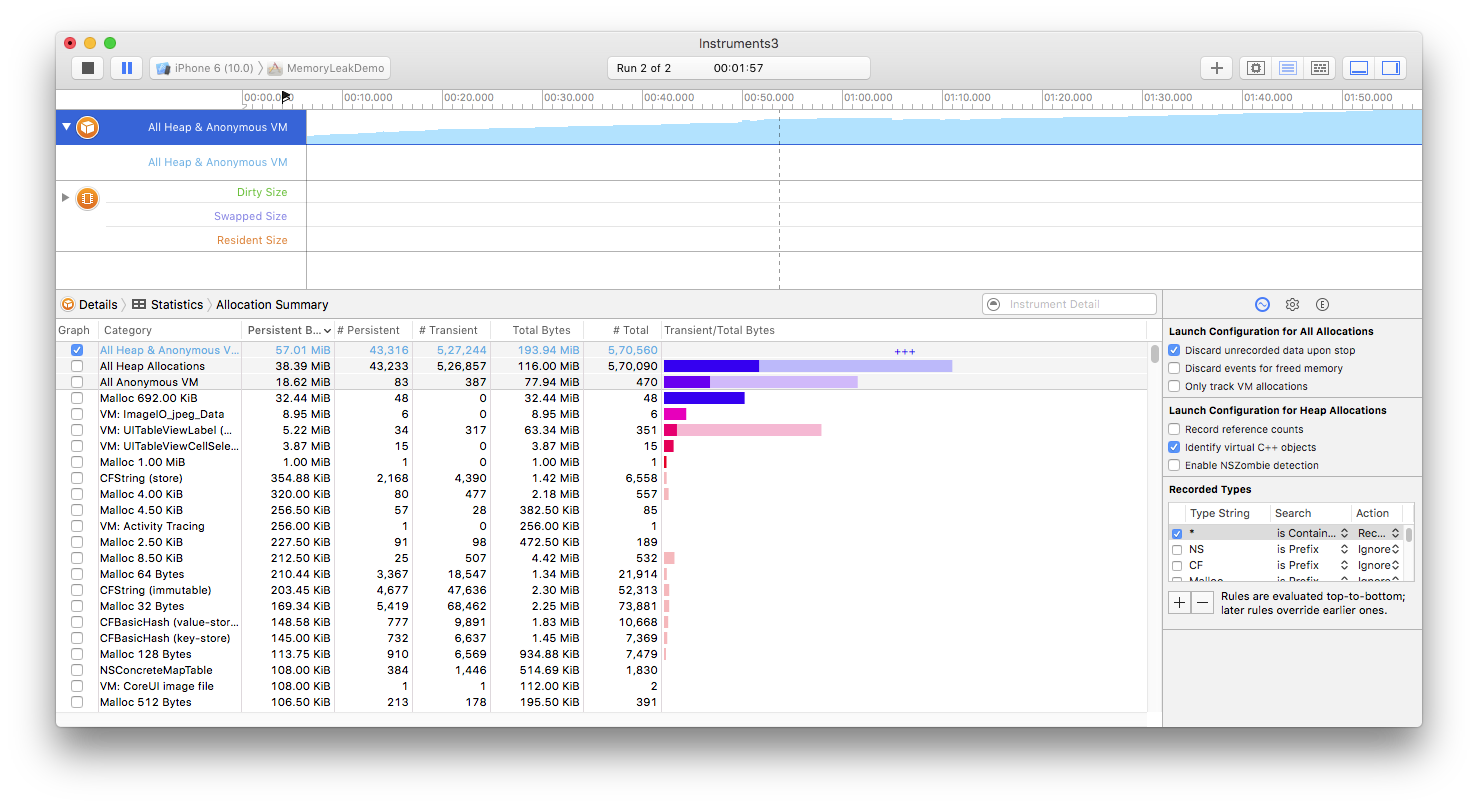This screenshot has height=807, width=1478.
Task: Select the NSConcreteMapTable row
Action: (x=601, y=670)
